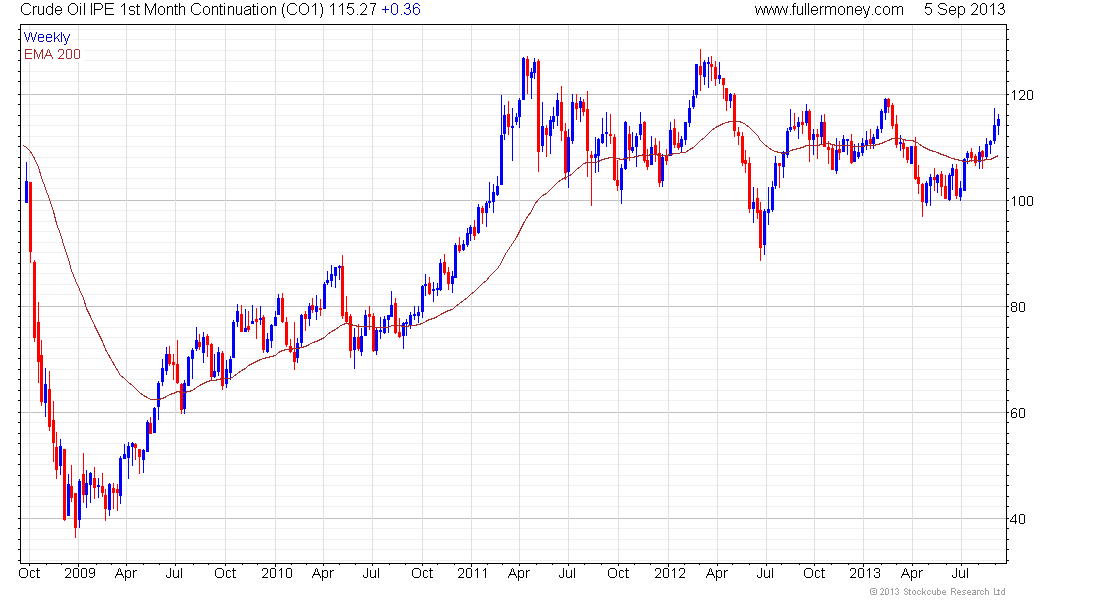Click the 2010 year label on time axis

pos(276,573)
